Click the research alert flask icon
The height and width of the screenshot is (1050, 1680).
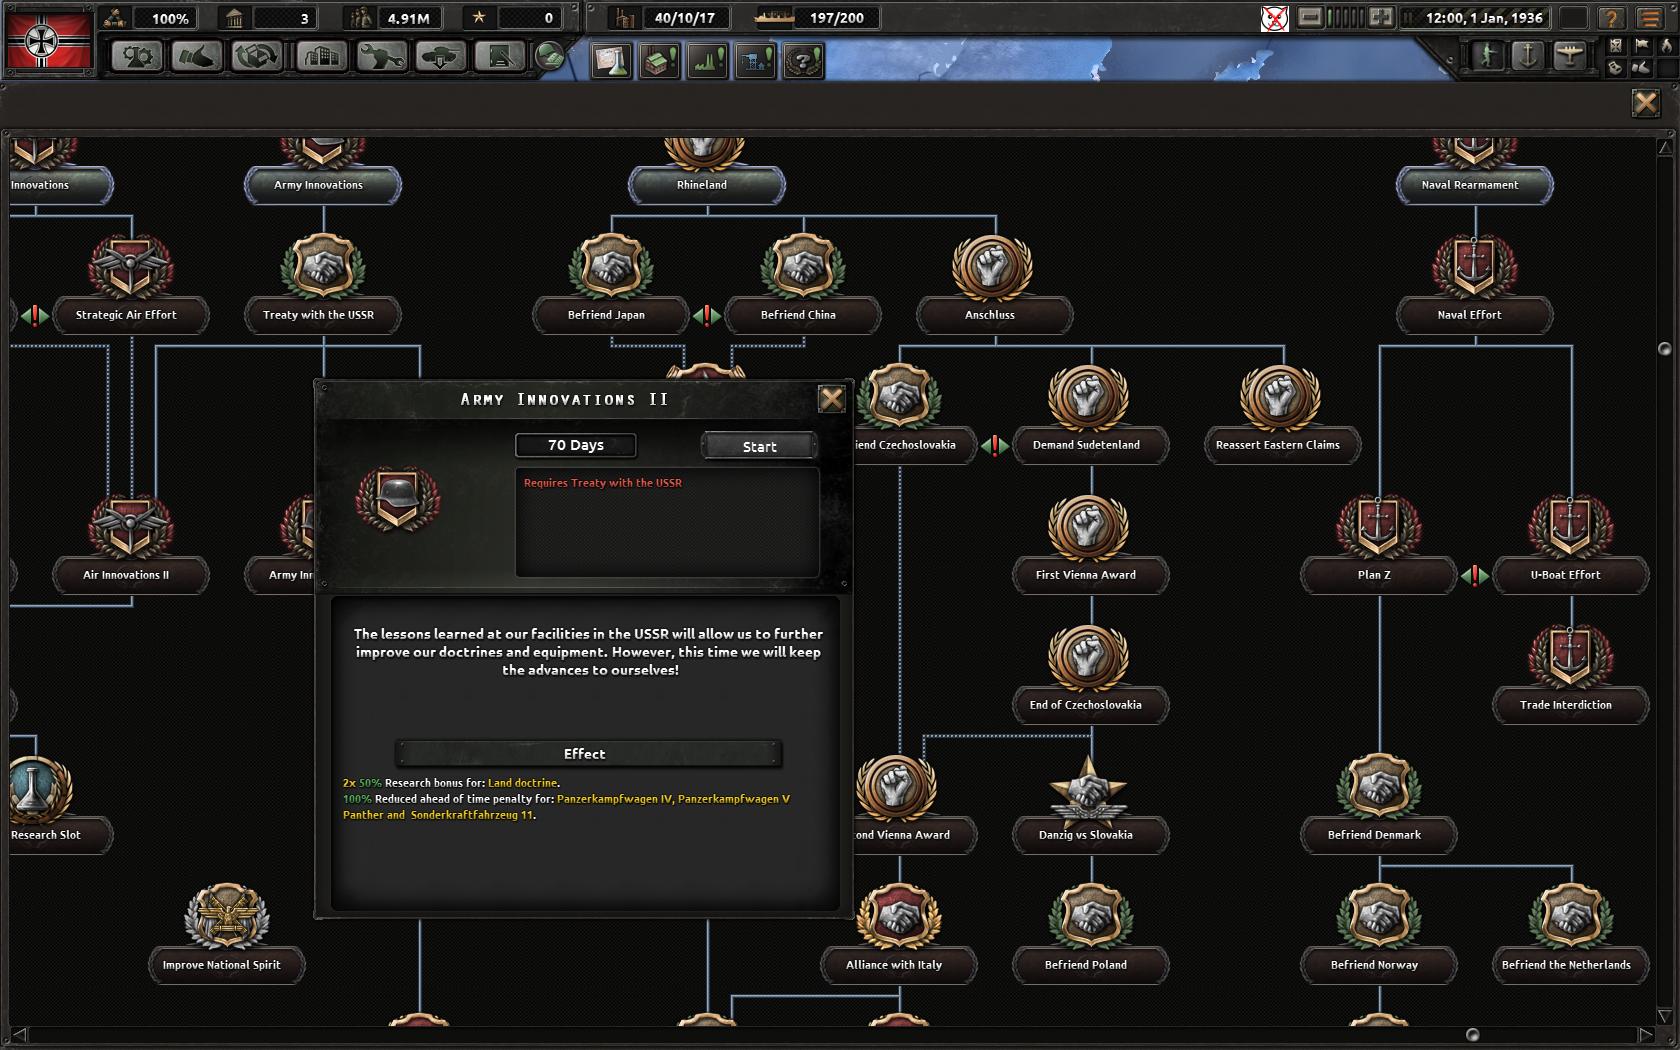point(613,60)
